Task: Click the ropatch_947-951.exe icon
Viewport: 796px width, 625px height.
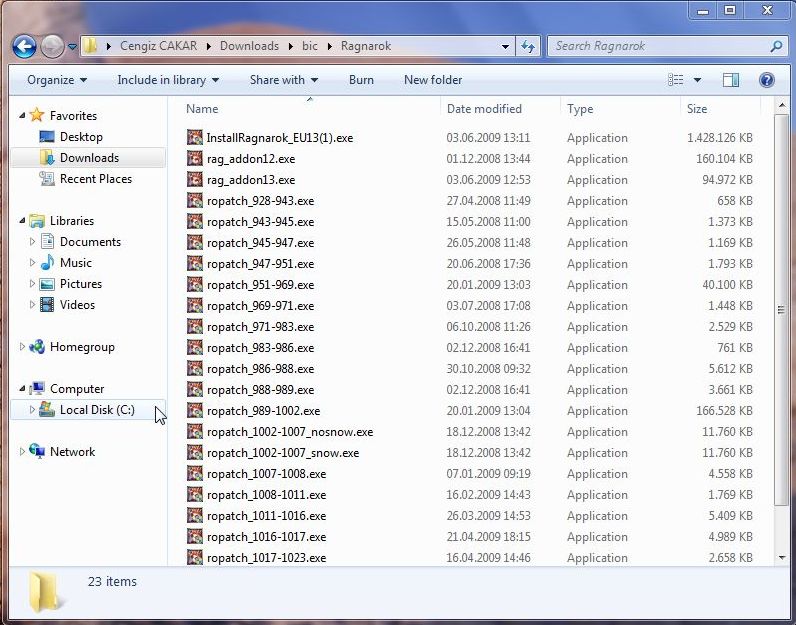Action: click(195, 264)
